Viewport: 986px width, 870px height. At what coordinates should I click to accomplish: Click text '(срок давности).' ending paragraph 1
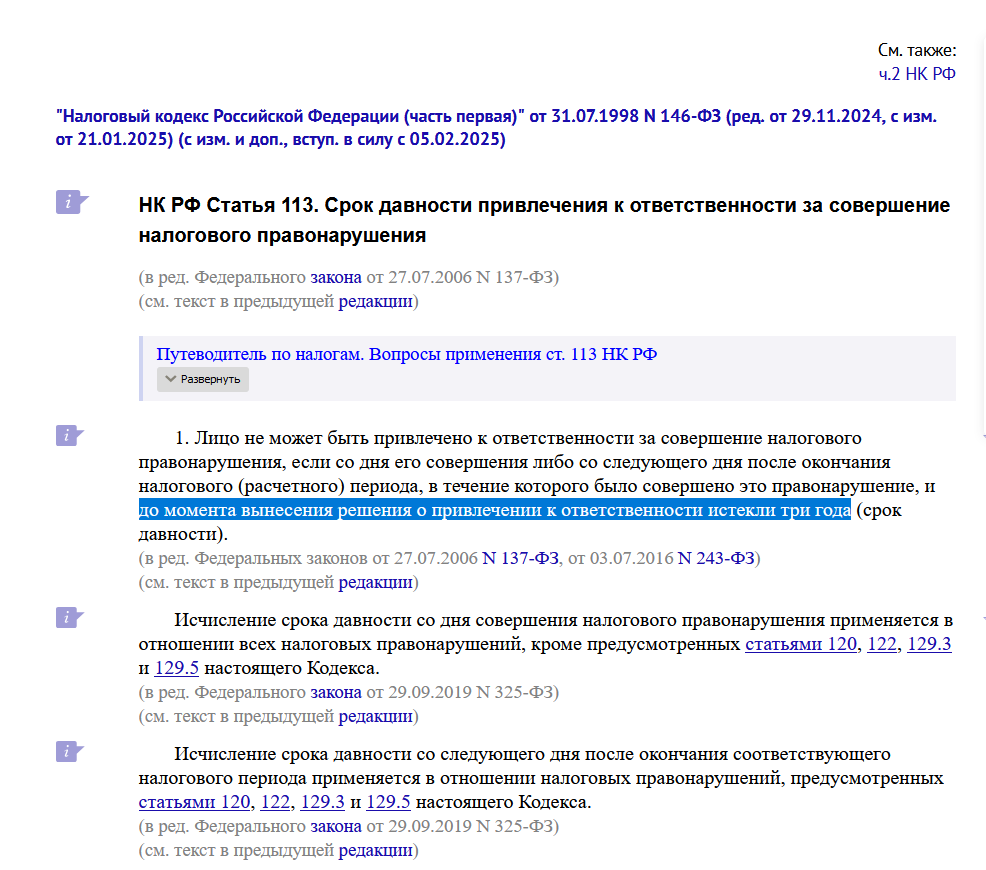click(x=520, y=522)
